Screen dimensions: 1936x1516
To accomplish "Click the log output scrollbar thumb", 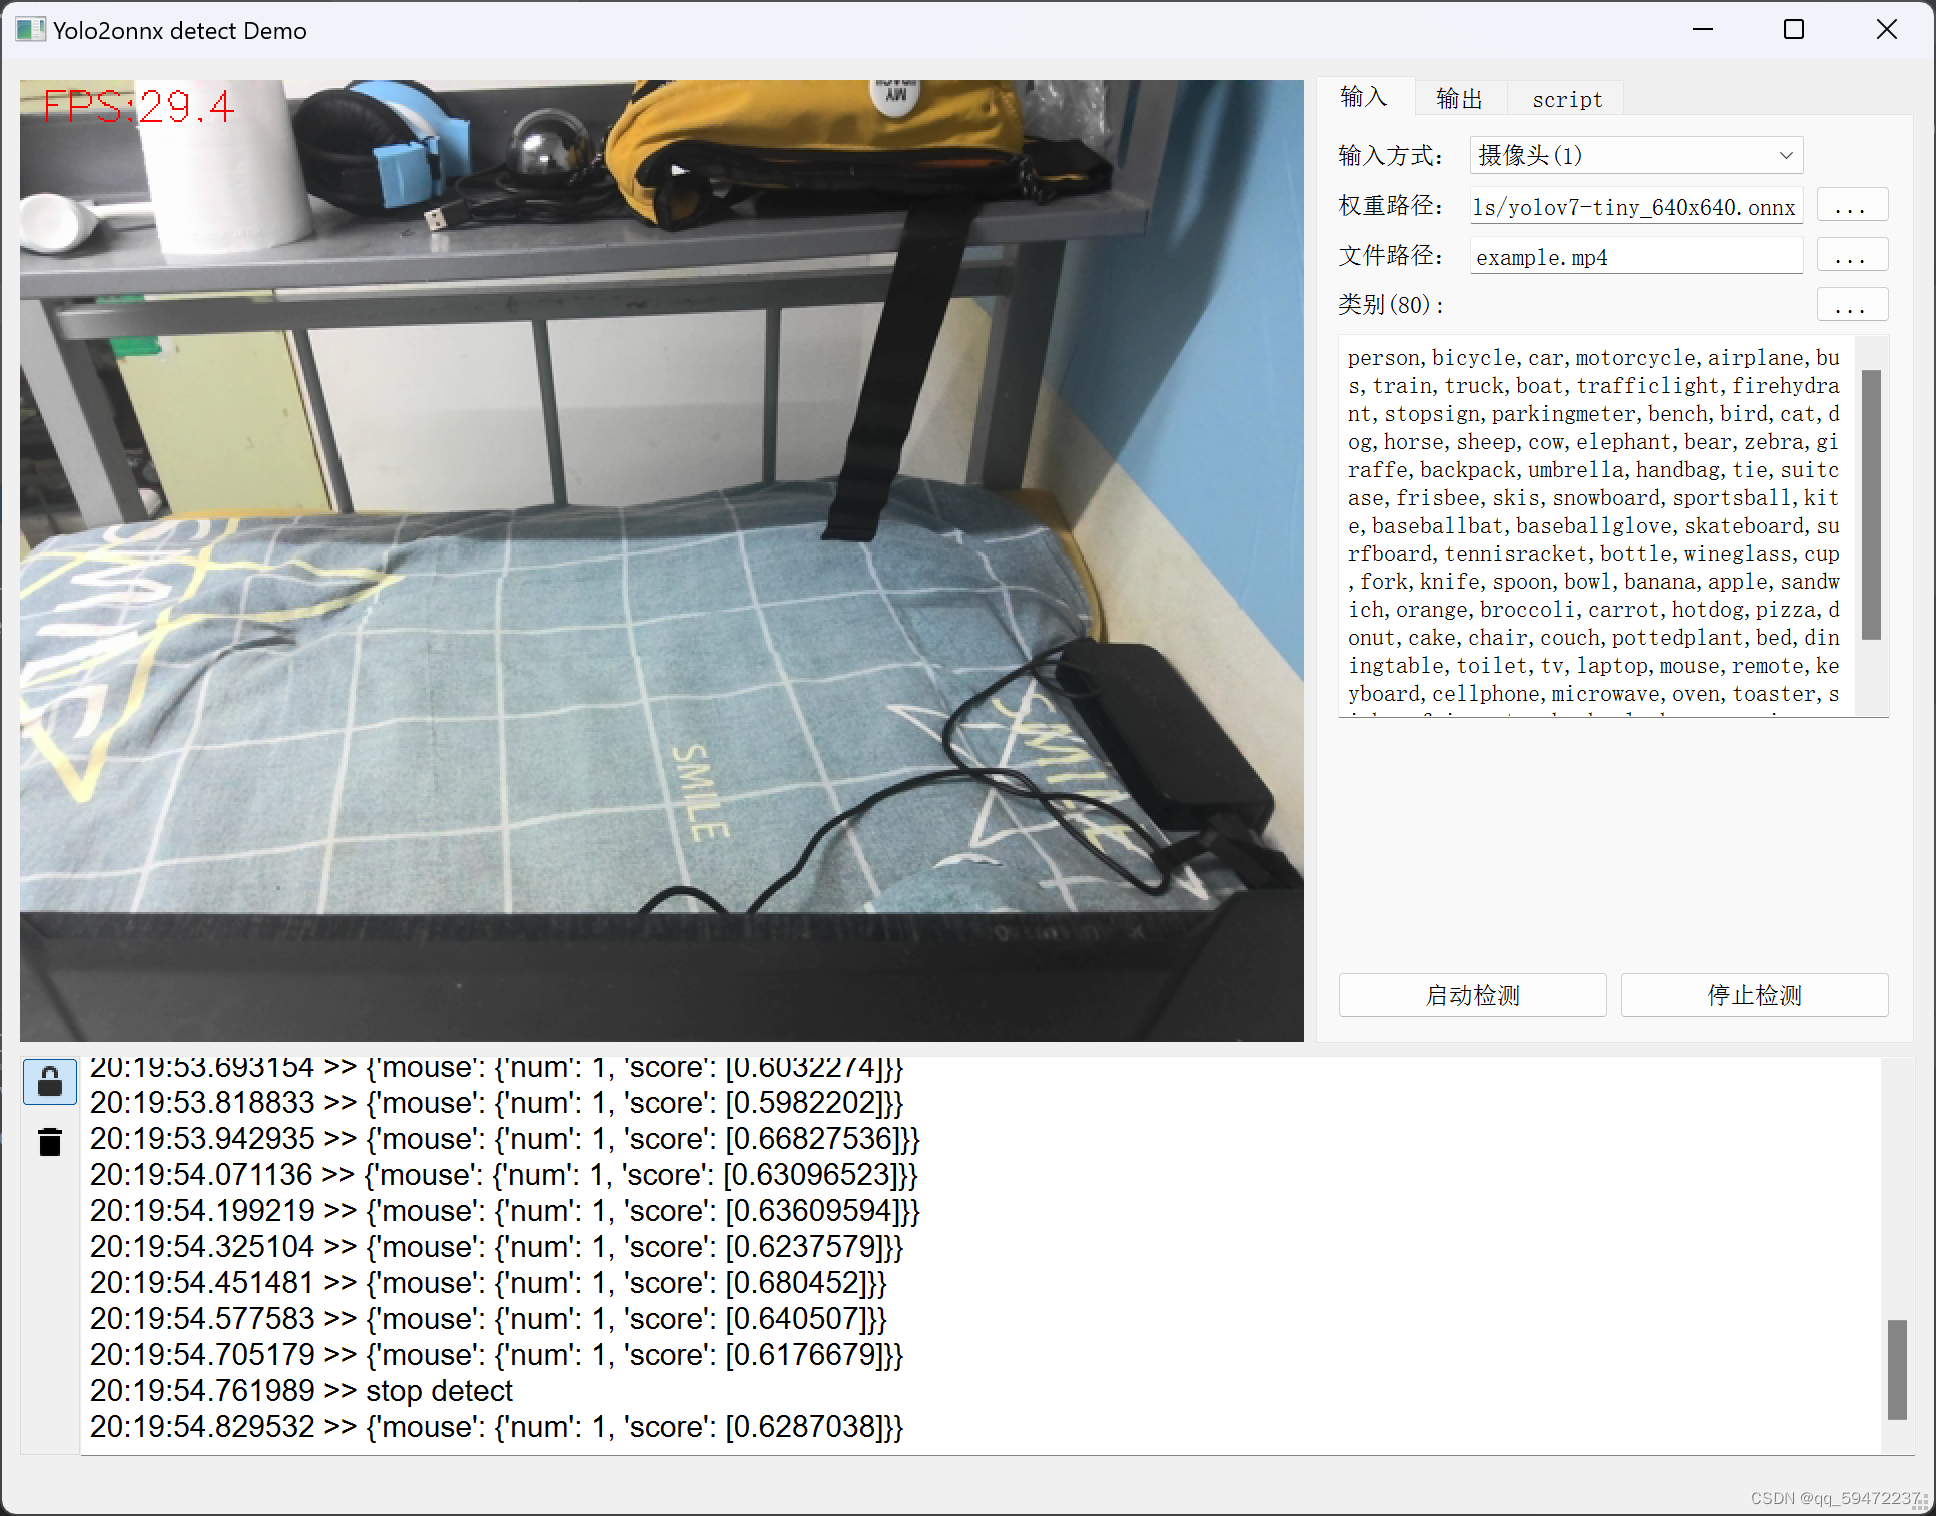I will [x=1897, y=1369].
